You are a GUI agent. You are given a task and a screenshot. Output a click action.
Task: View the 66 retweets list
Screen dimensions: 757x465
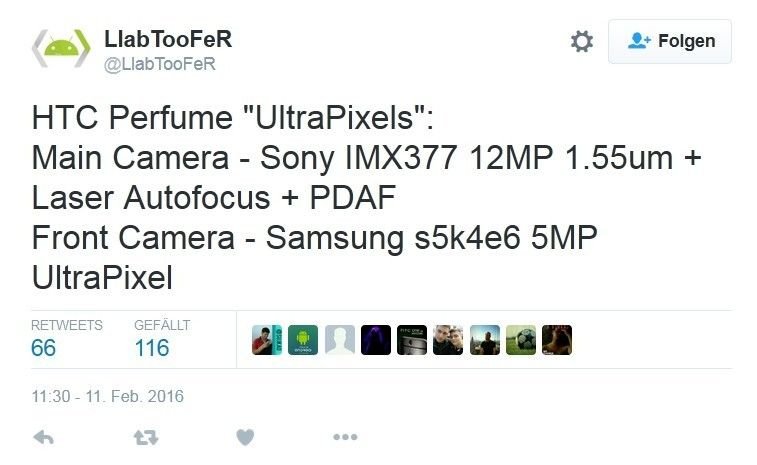[67, 339]
